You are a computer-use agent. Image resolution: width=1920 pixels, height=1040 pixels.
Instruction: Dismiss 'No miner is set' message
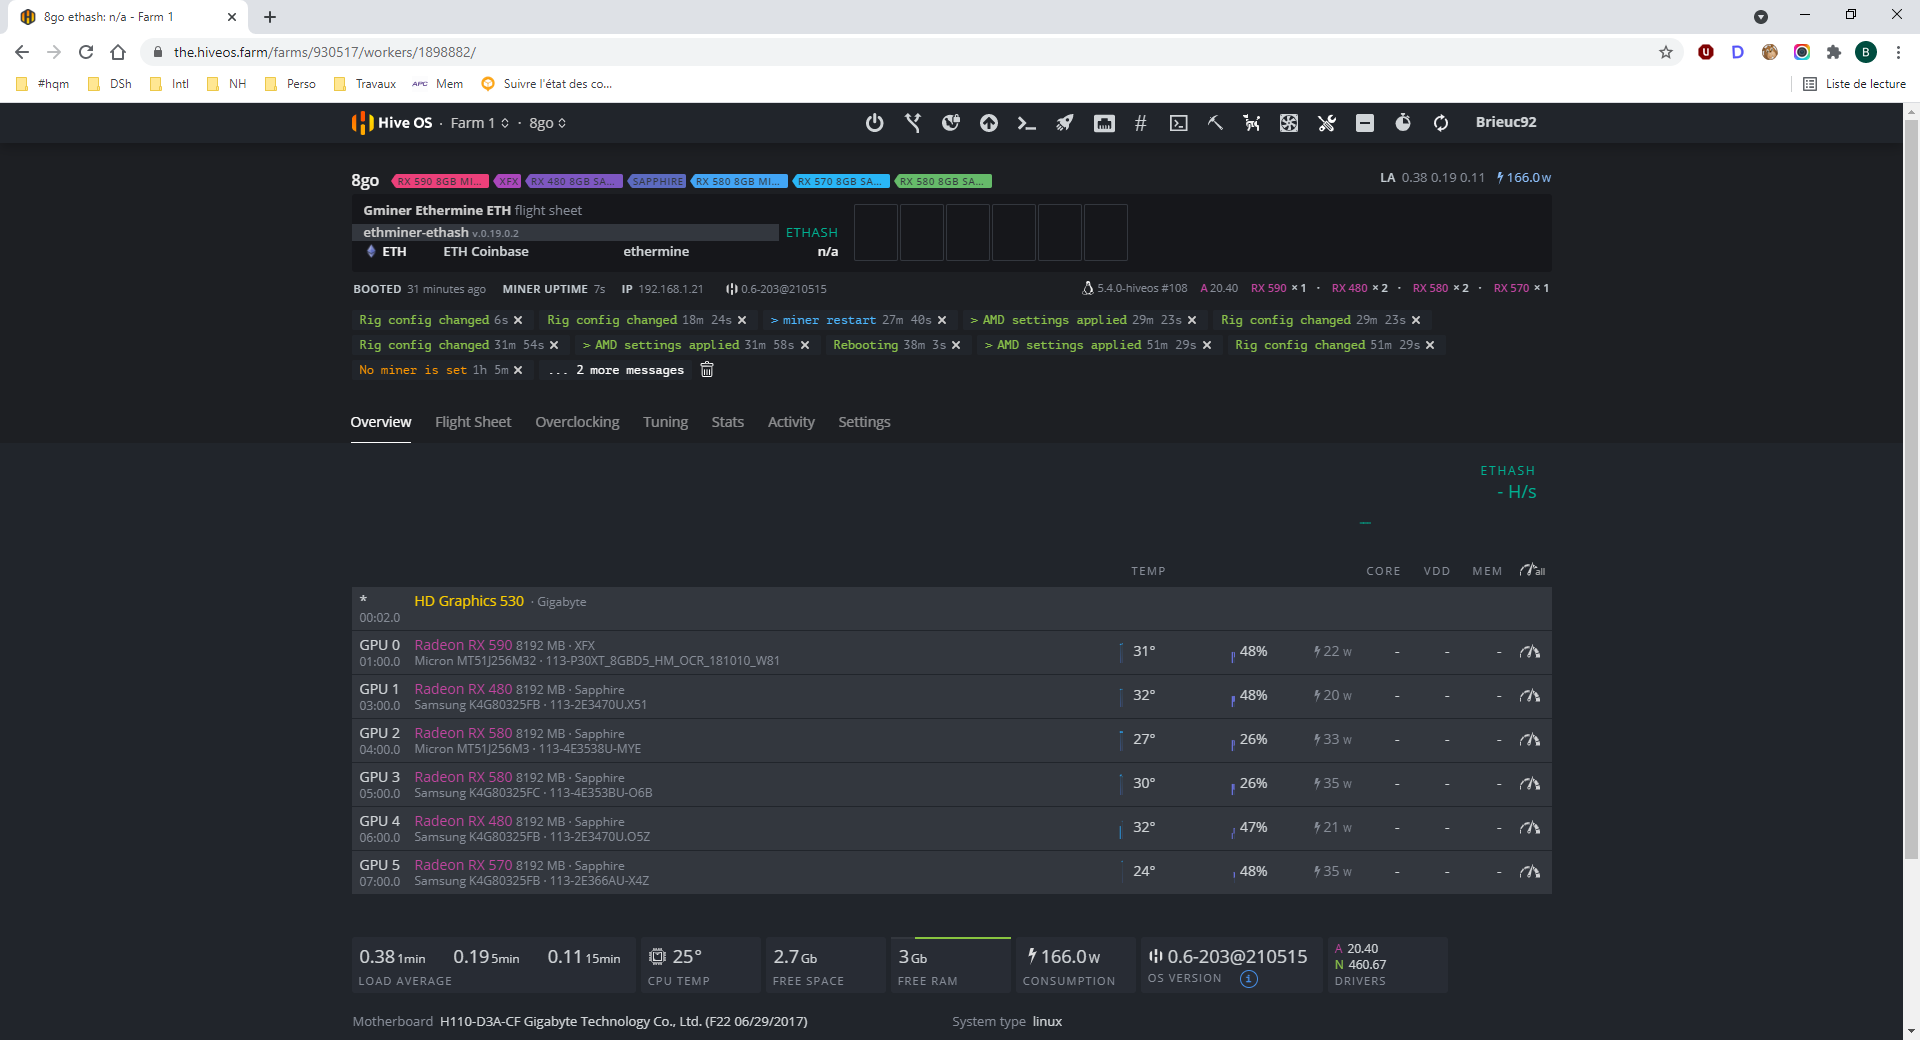click(518, 370)
